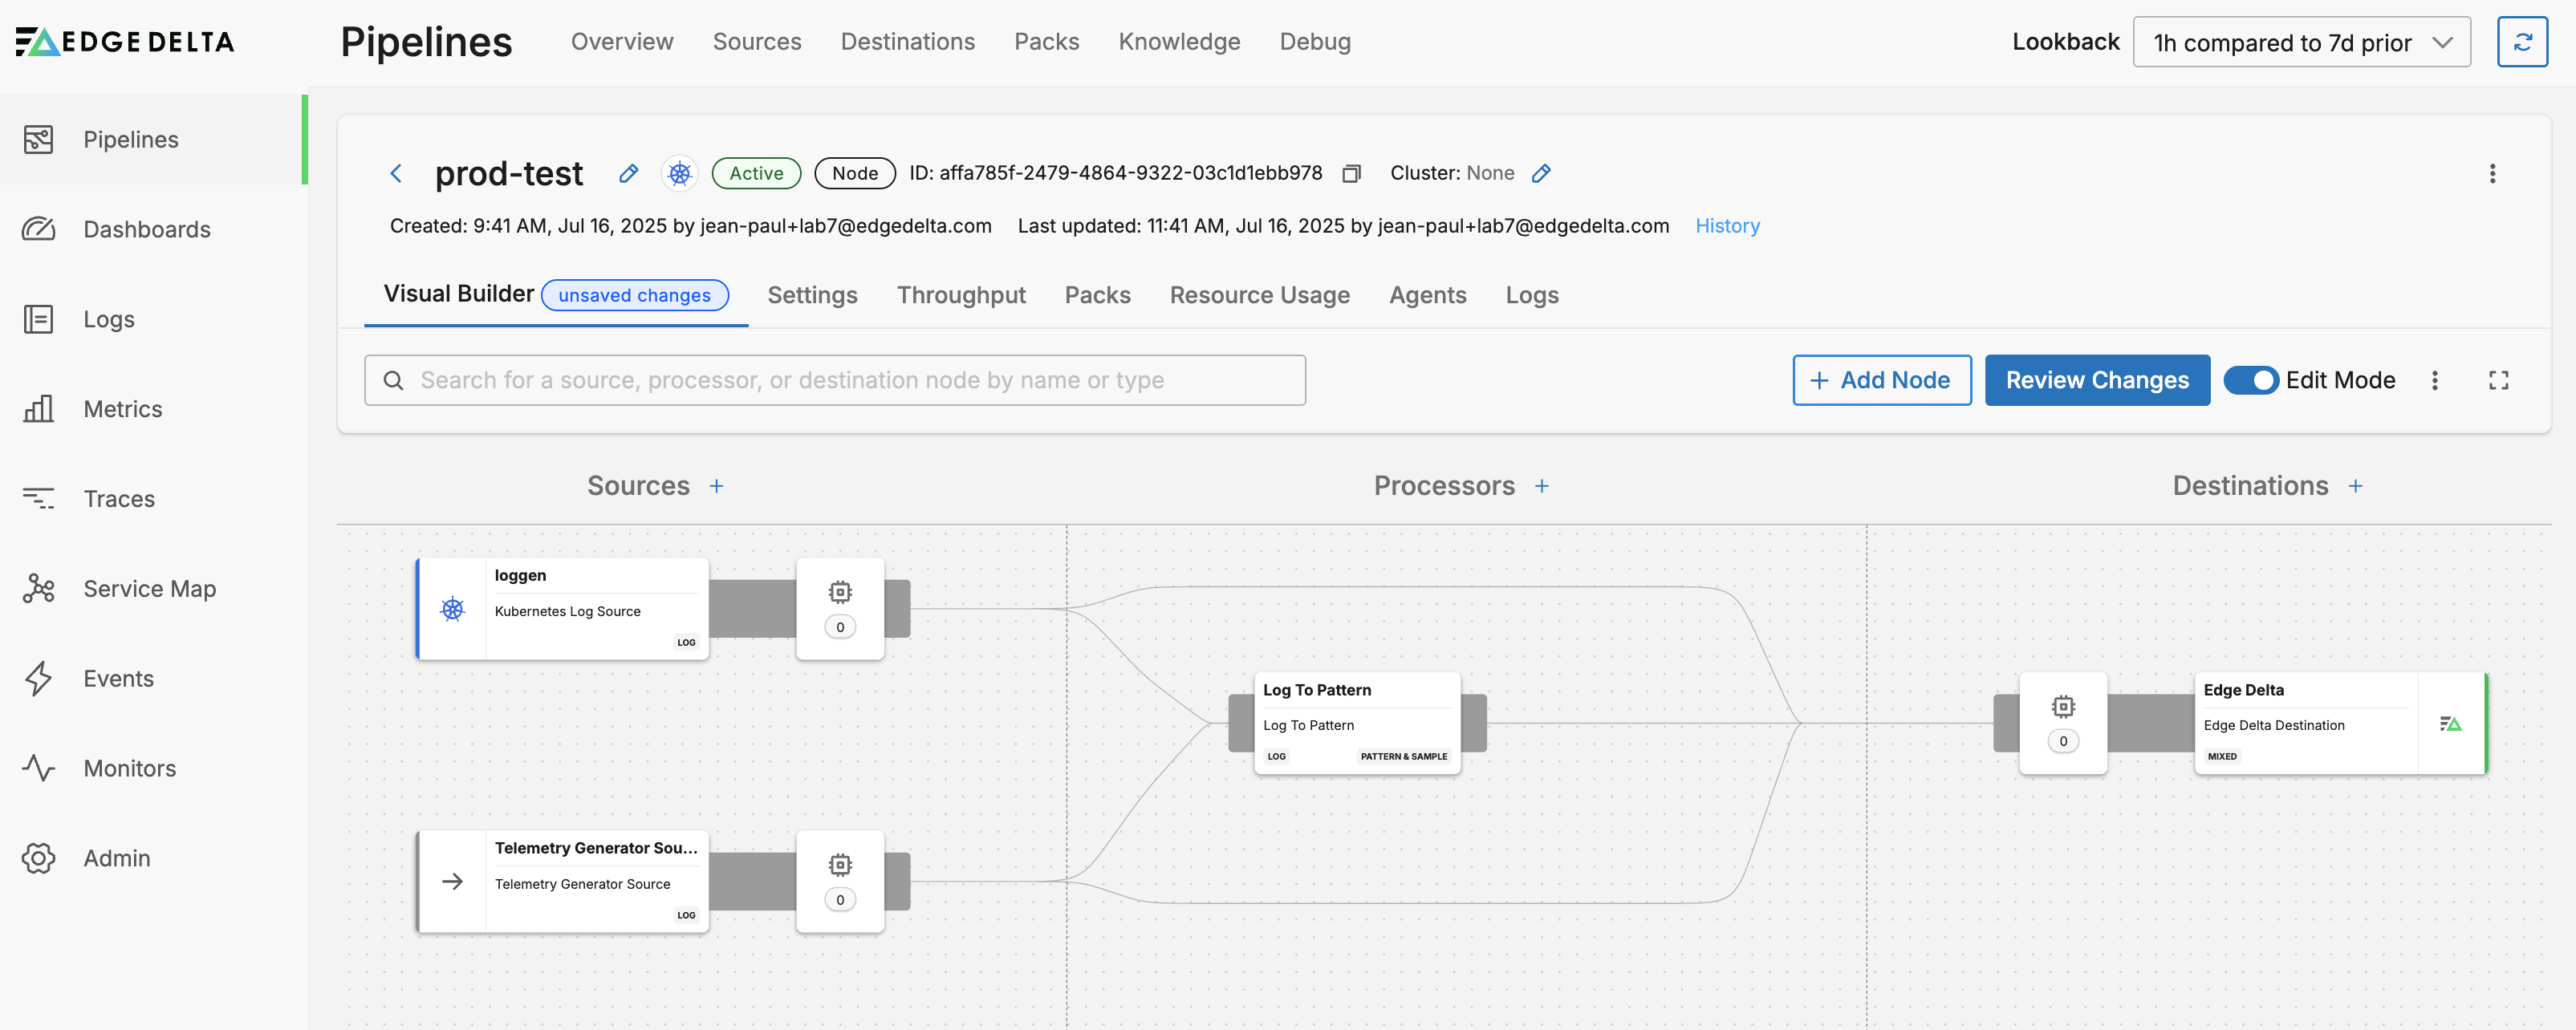Open the Packs top navigation tab

[x=1046, y=41]
